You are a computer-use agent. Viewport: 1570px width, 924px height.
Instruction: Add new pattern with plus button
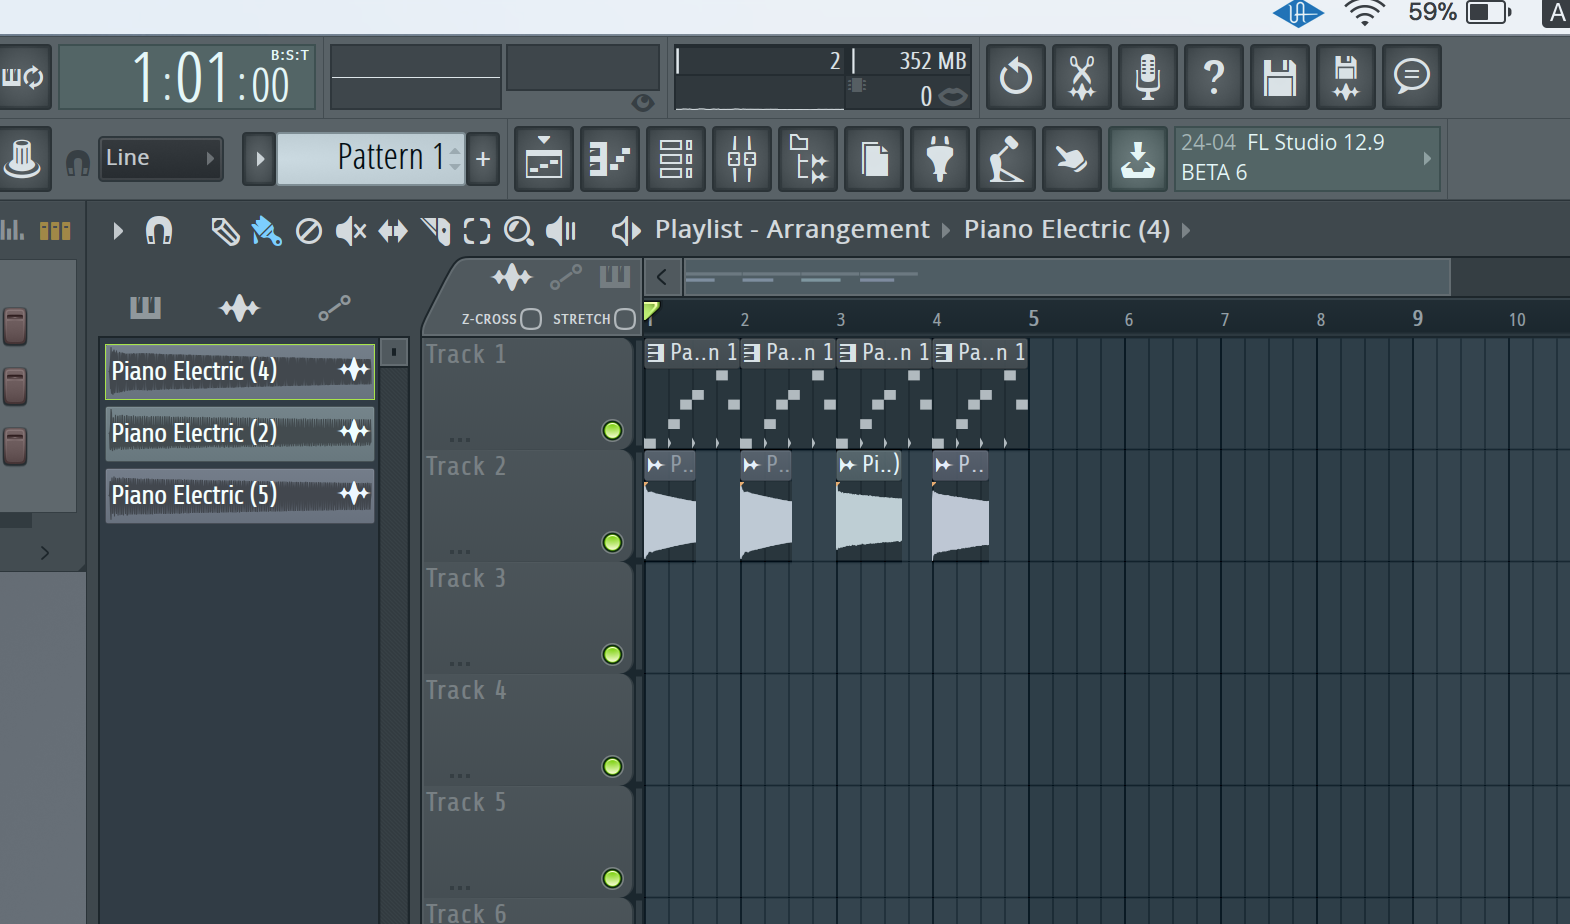click(483, 159)
